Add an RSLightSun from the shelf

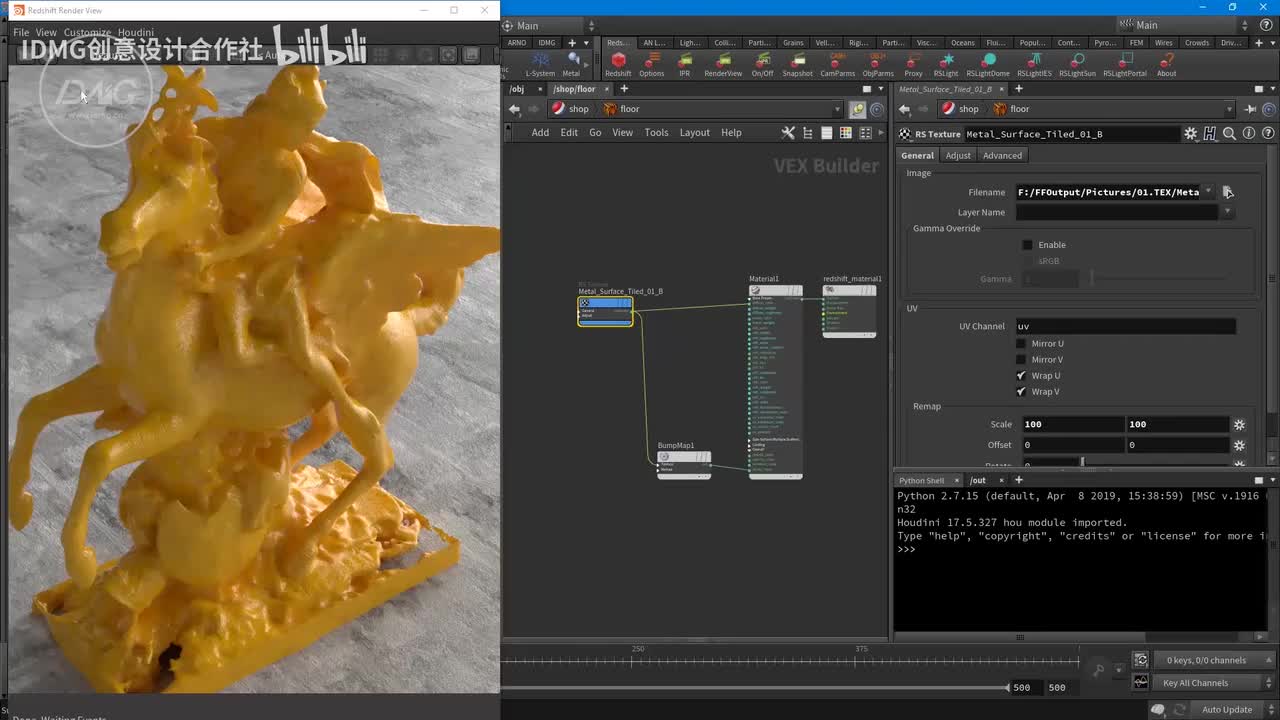coord(1077,65)
